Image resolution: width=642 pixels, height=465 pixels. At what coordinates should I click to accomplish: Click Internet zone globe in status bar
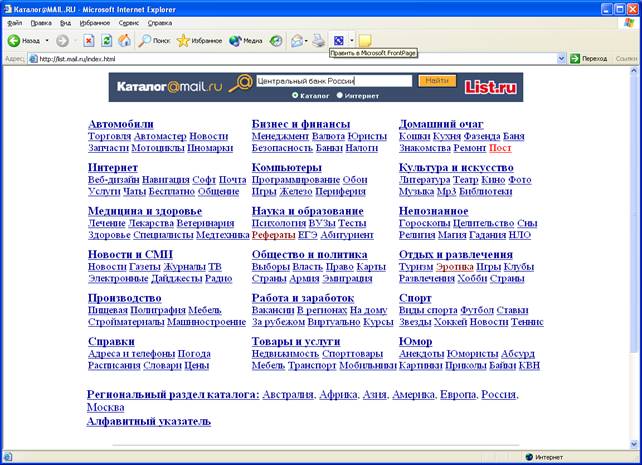click(x=529, y=457)
